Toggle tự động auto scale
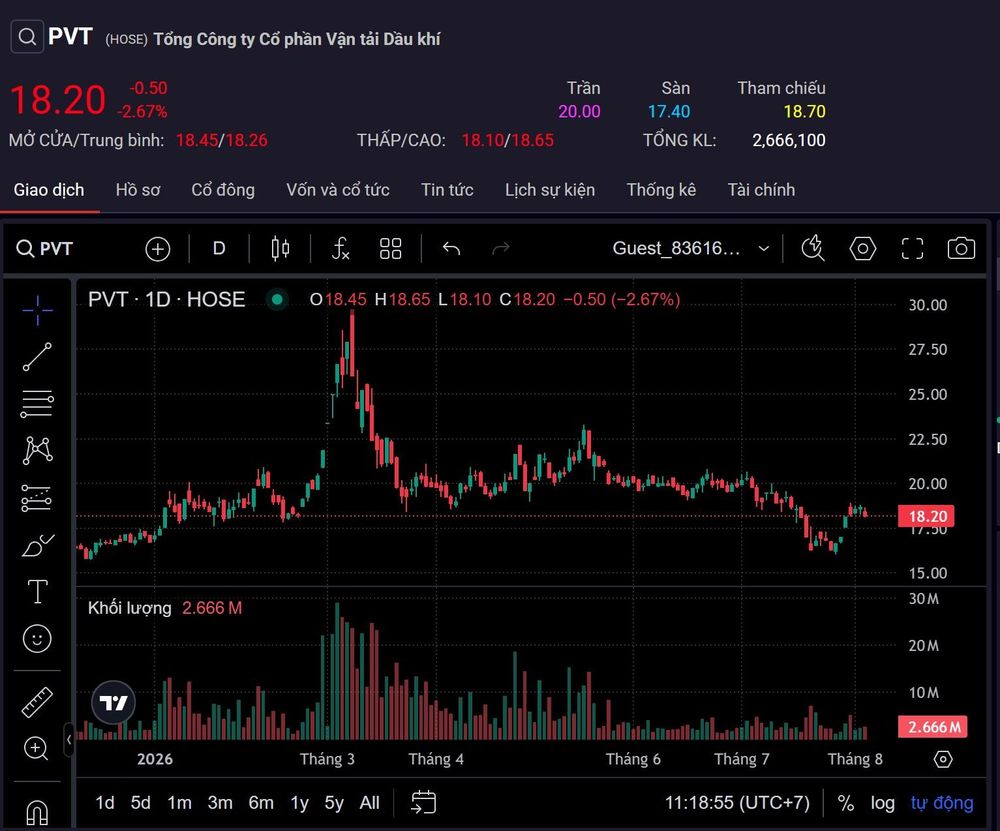 [x=942, y=803]
